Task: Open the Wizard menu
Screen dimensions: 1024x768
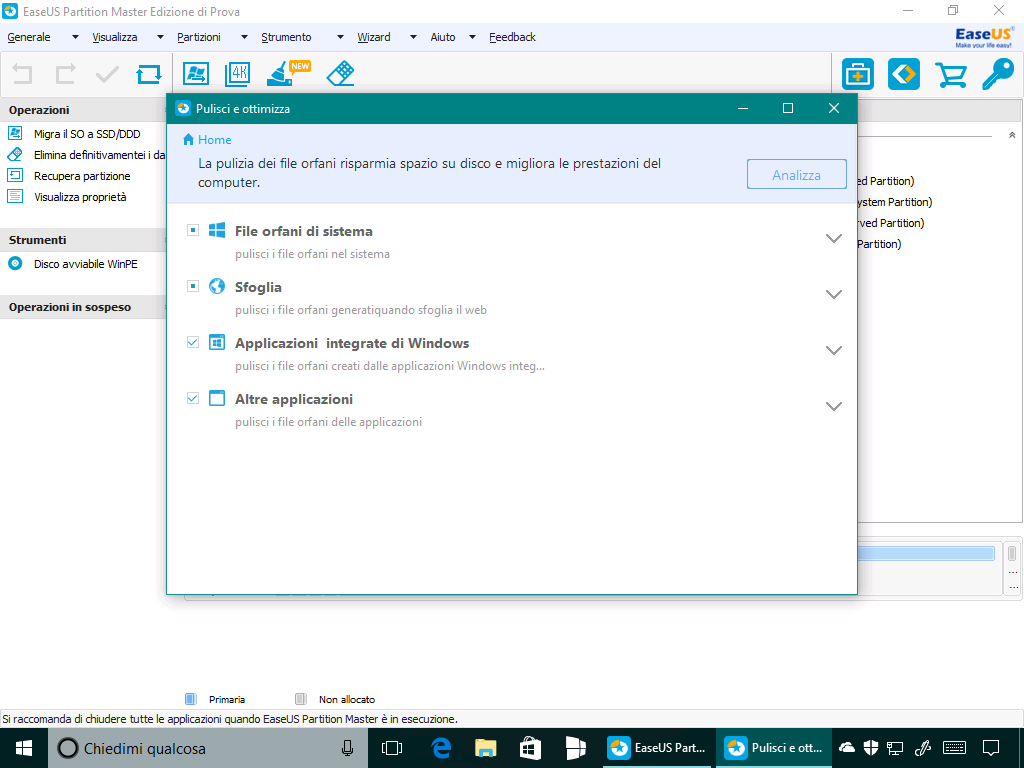Action: 374,37
